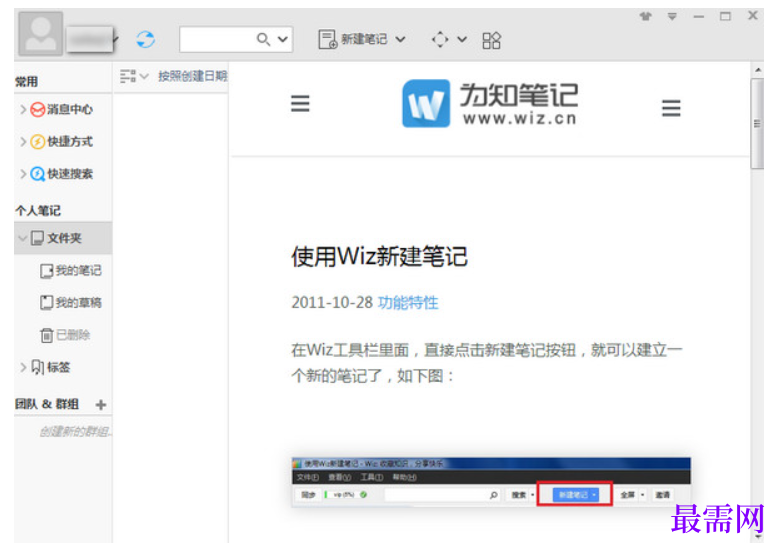Open the list view mode dropdown chevron
Viewport: 783px width, 550px height.
pyautogui.click(x=144, y=76)
